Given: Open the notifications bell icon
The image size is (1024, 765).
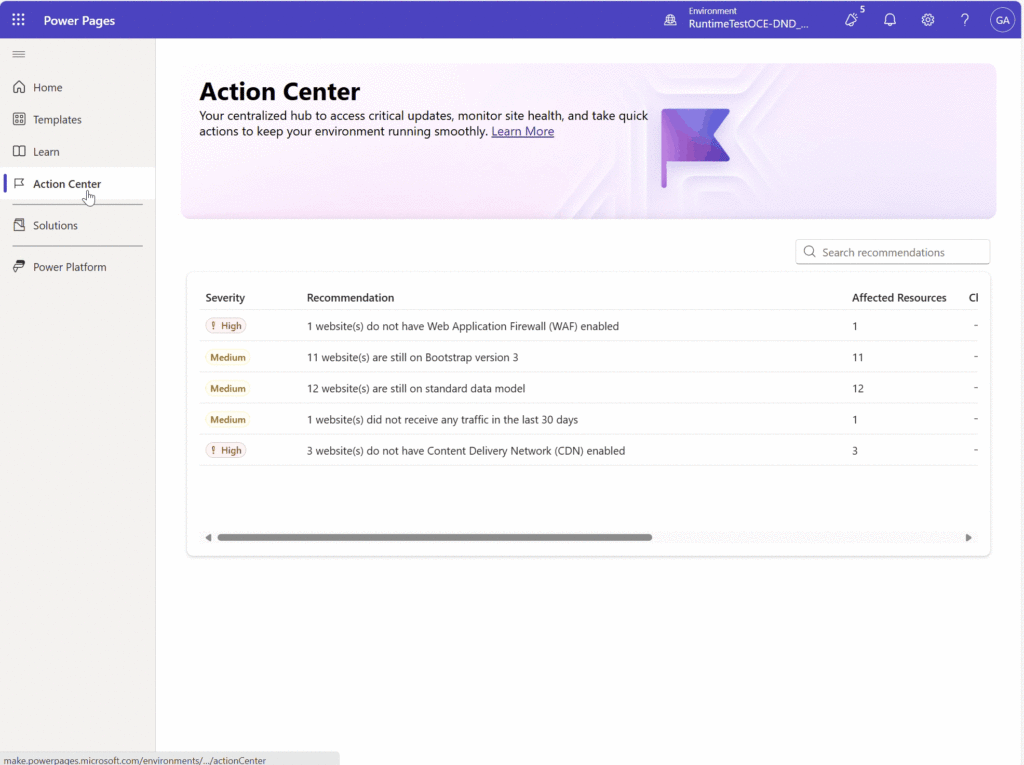Looking at the screenshot, I should click(x=890, y=20).
